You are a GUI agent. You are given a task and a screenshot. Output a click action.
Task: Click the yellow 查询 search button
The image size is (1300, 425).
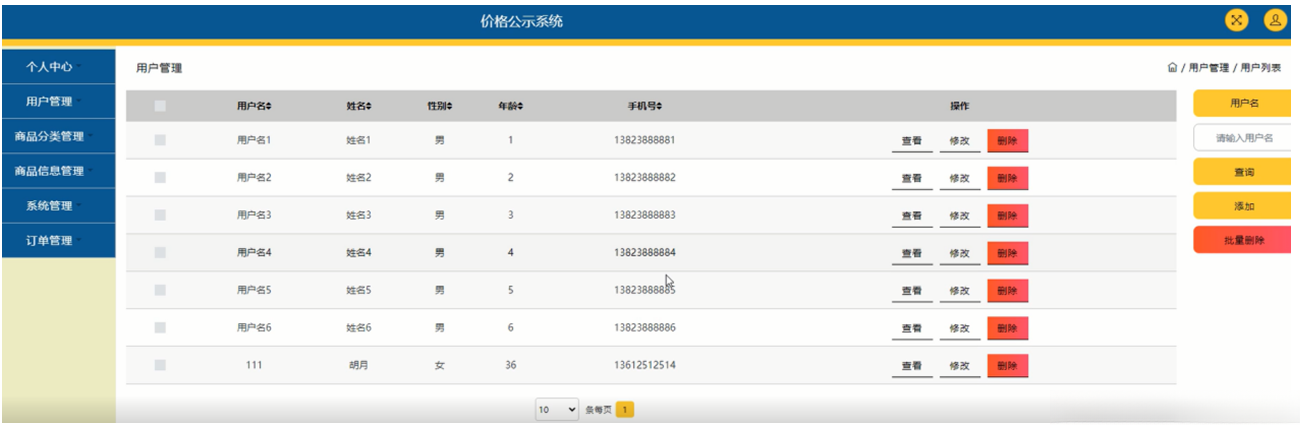pos(1244,173)
